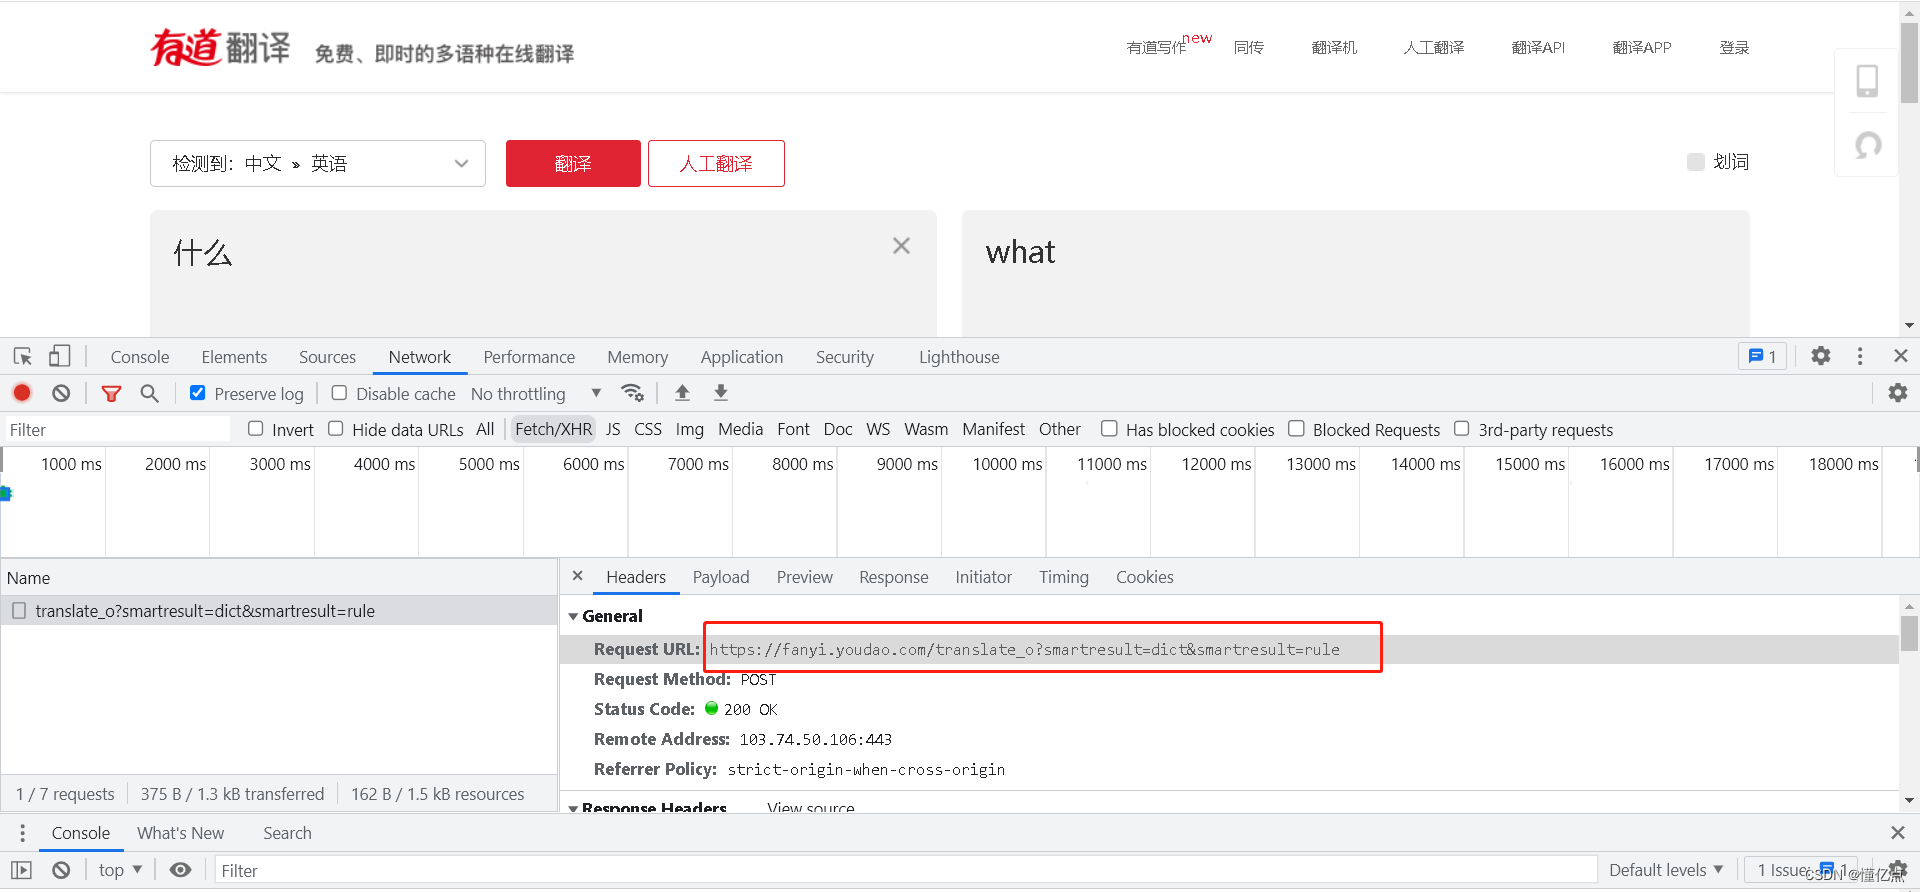This screenshot has height=892, width=1920.
Task: Toggle the device toolbar icon
Action: 60,356
